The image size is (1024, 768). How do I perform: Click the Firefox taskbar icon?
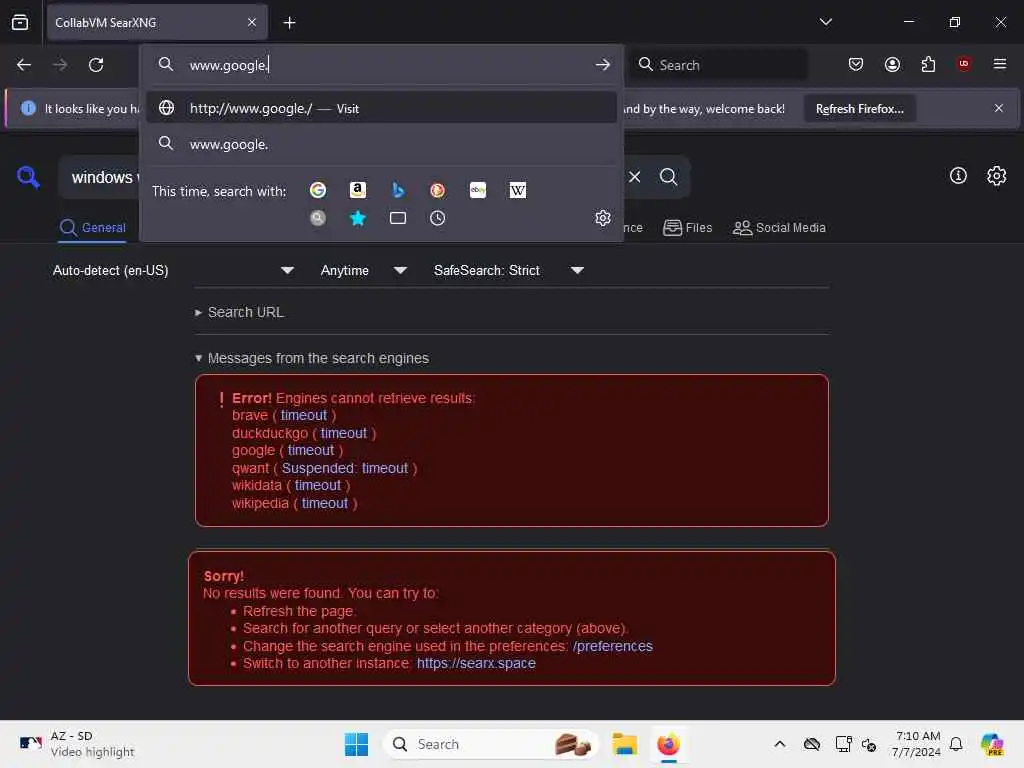coord(668,744)
